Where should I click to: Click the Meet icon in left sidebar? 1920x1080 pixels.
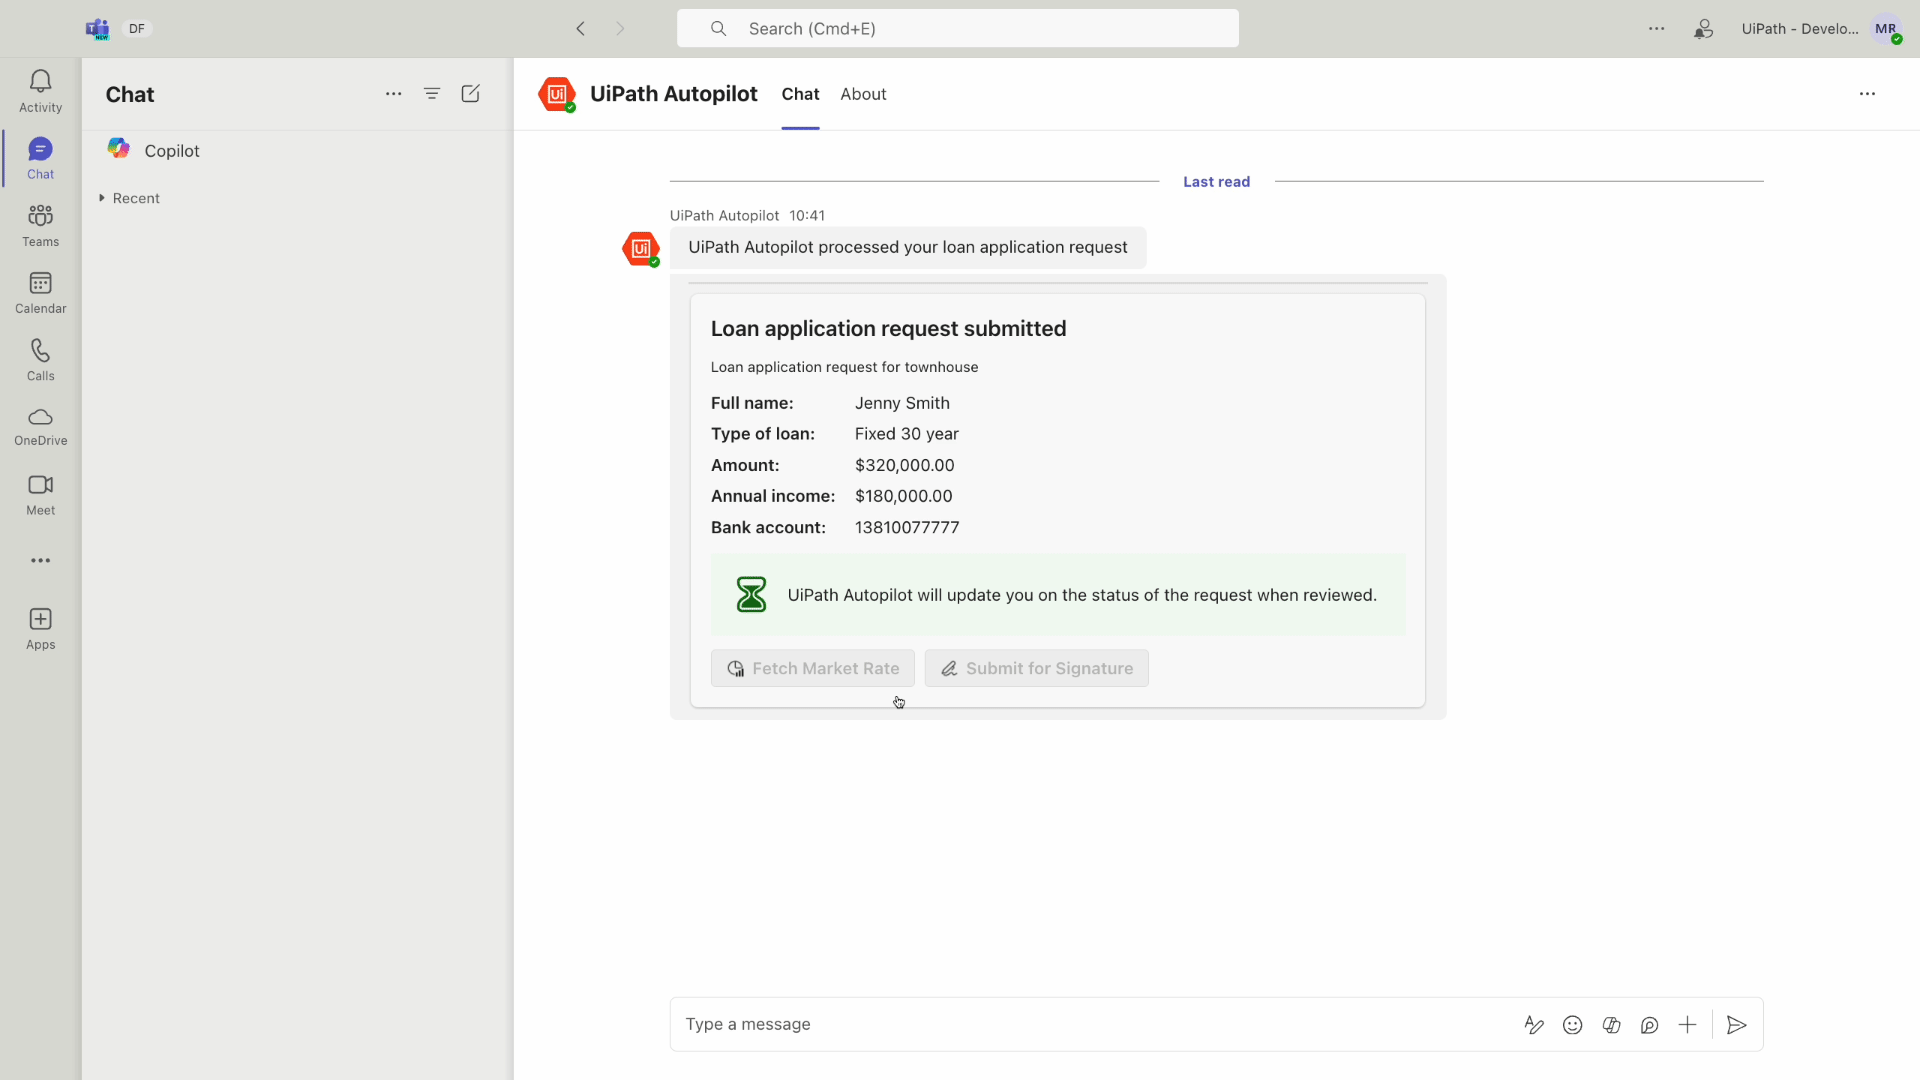pyautogui.click(x=40, y=492)
